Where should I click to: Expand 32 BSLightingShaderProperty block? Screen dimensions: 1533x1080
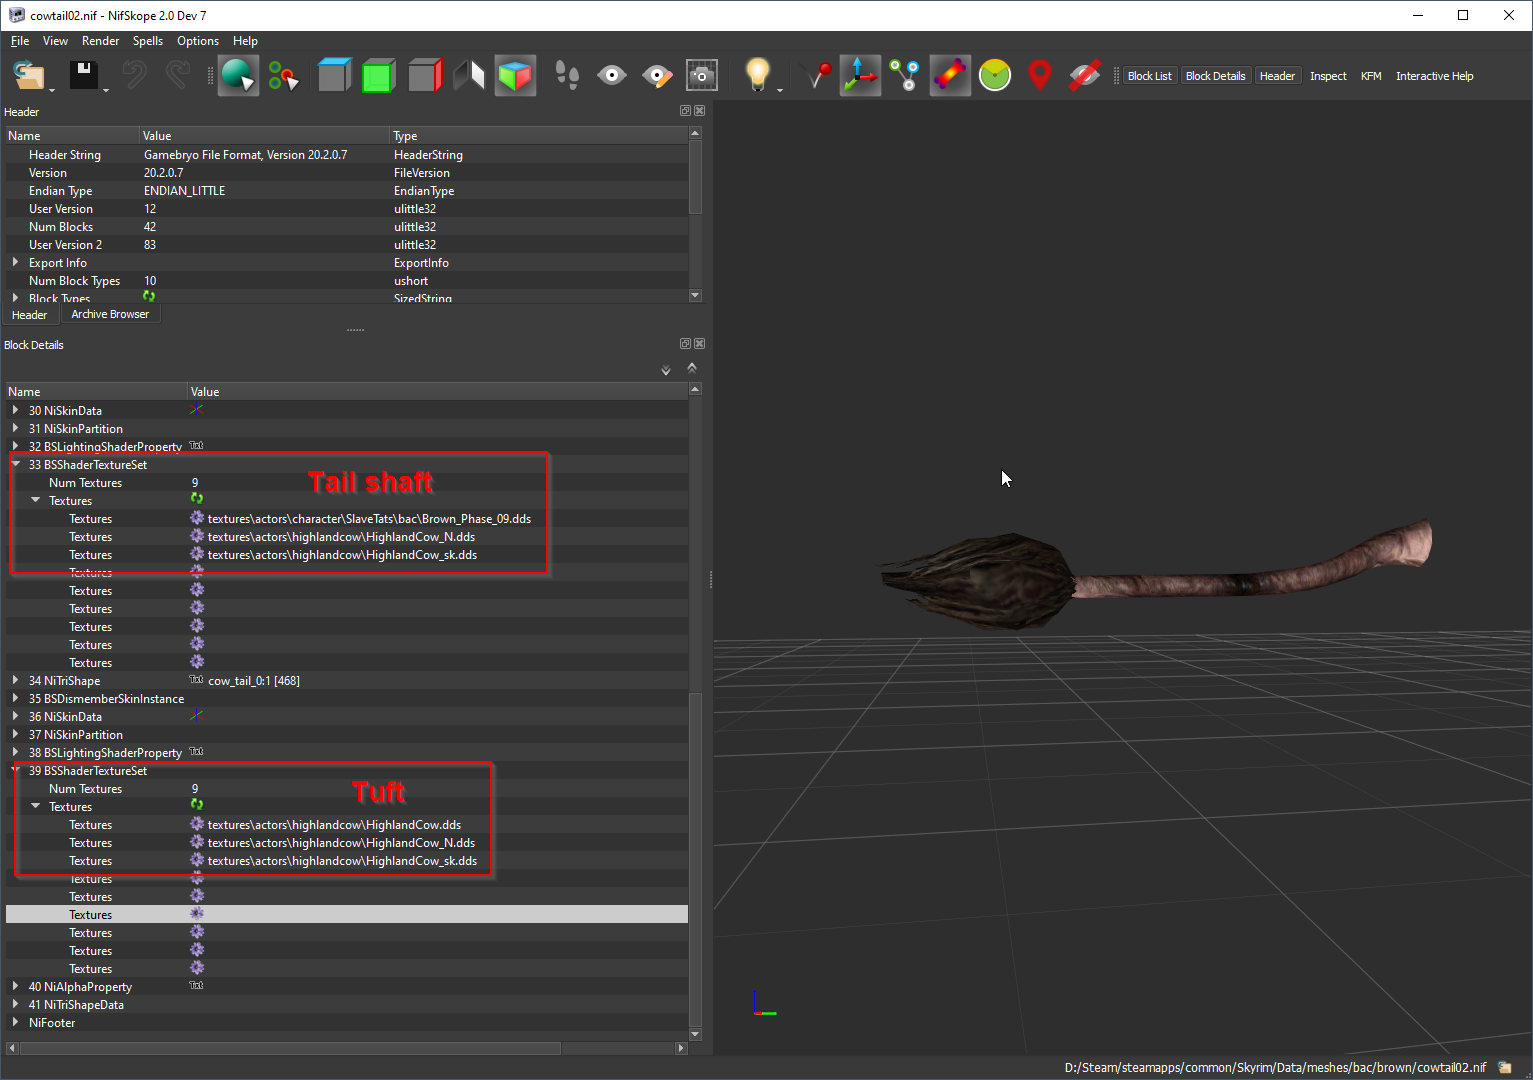[15, 446]
